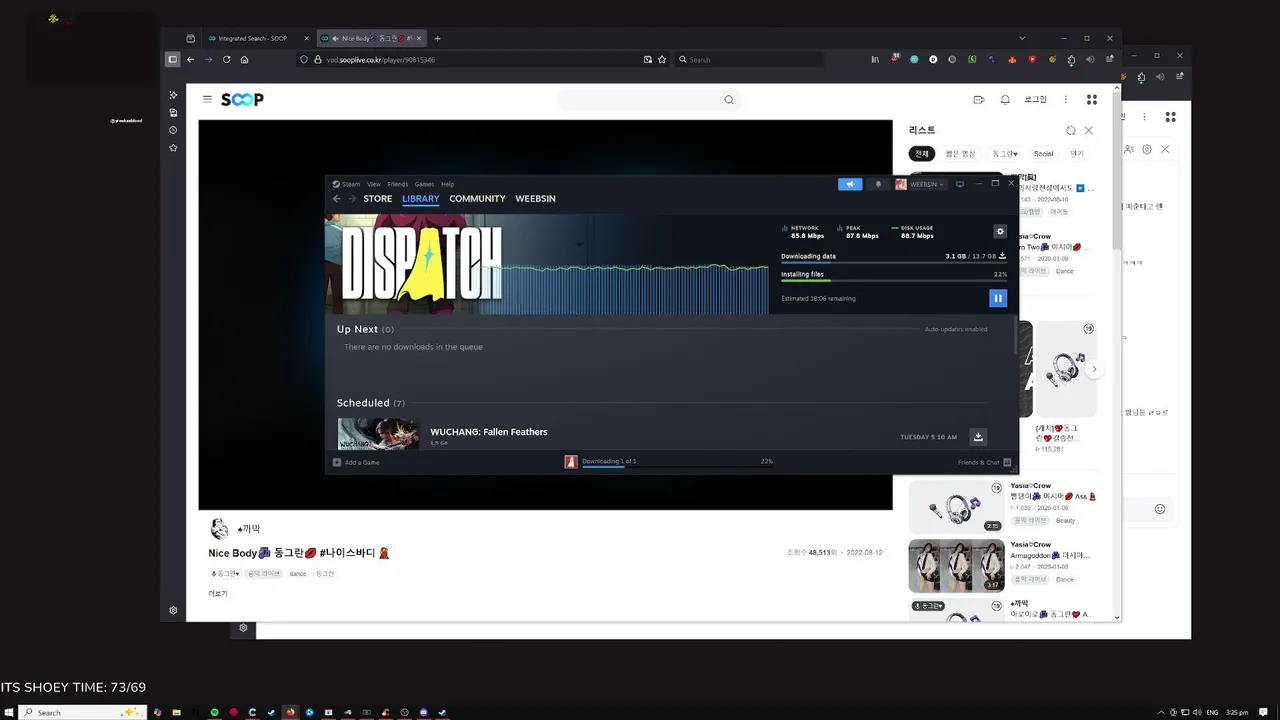Click Add a Game in Steam

click(356, 462)
